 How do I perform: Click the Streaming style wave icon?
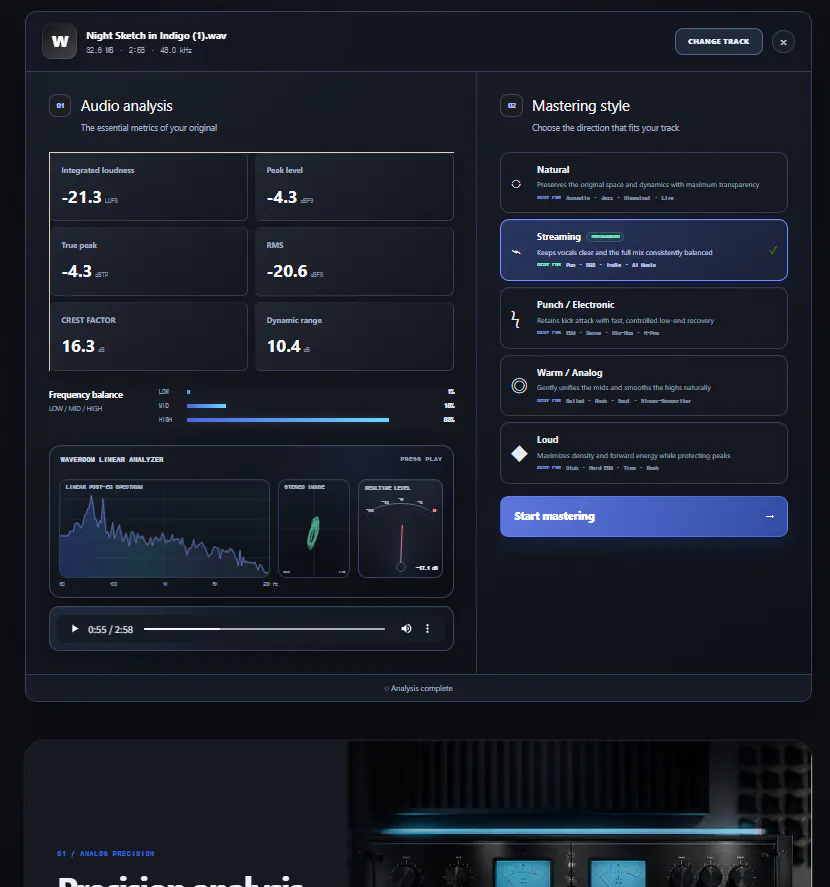pos(516,252)
